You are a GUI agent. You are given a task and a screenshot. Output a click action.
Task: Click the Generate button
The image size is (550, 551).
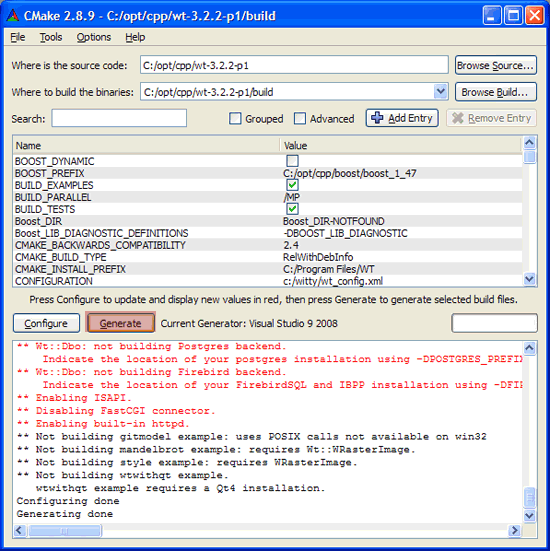pos(120,323)
